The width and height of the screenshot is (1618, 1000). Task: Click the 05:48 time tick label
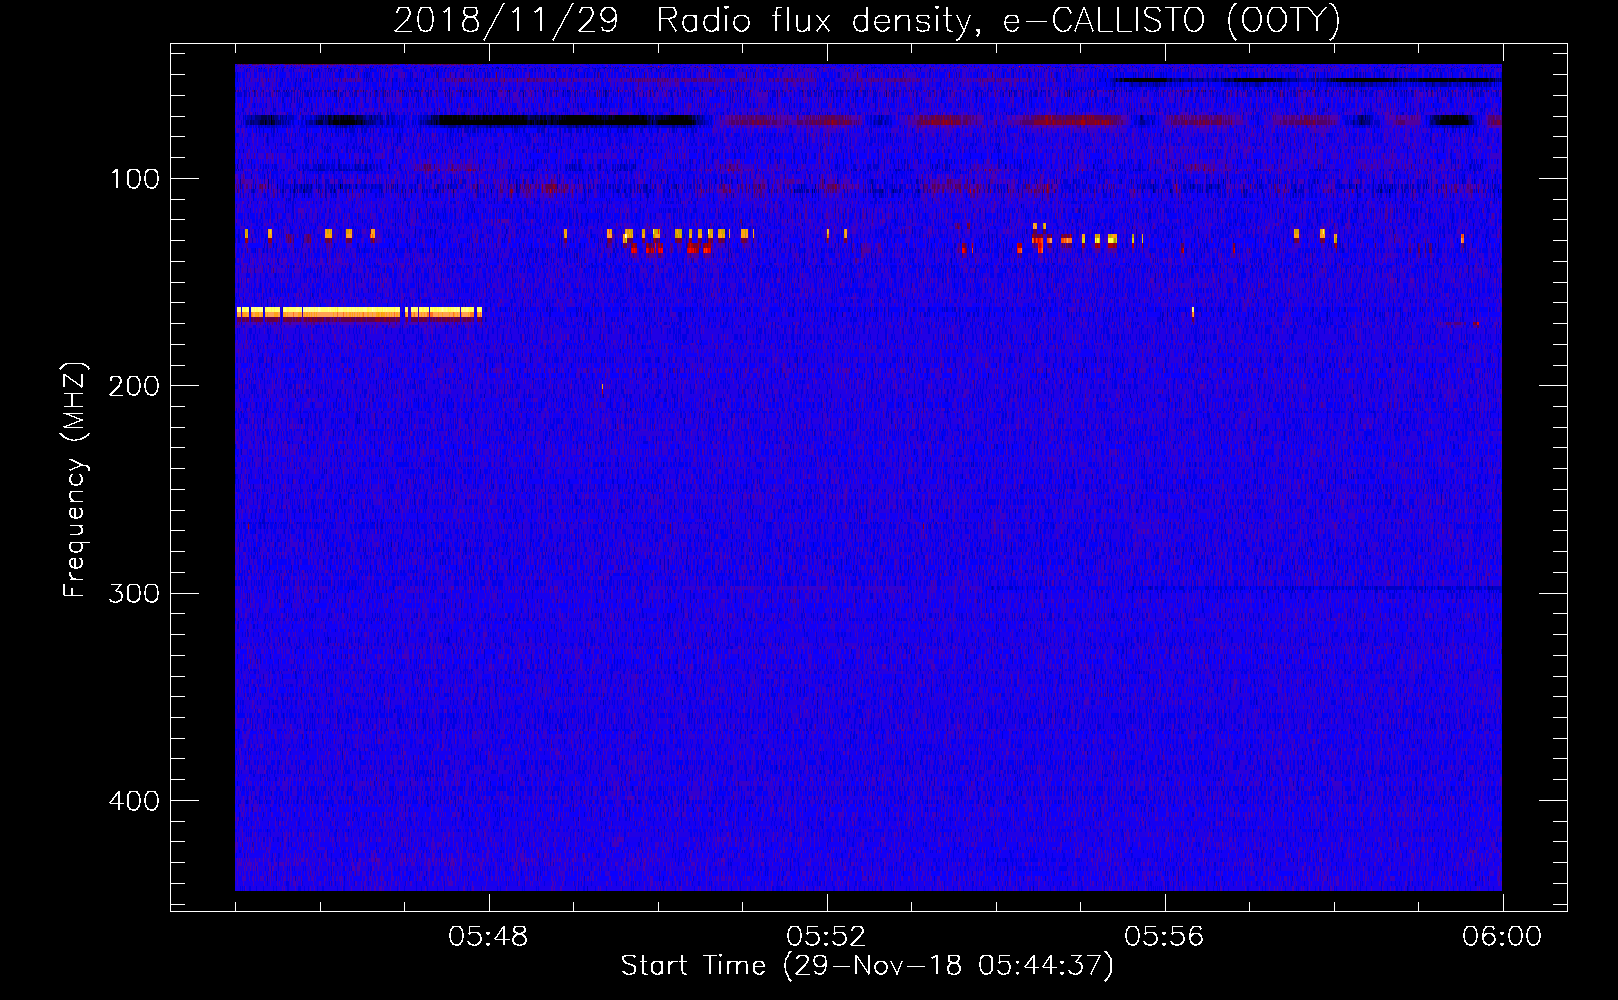488,937
